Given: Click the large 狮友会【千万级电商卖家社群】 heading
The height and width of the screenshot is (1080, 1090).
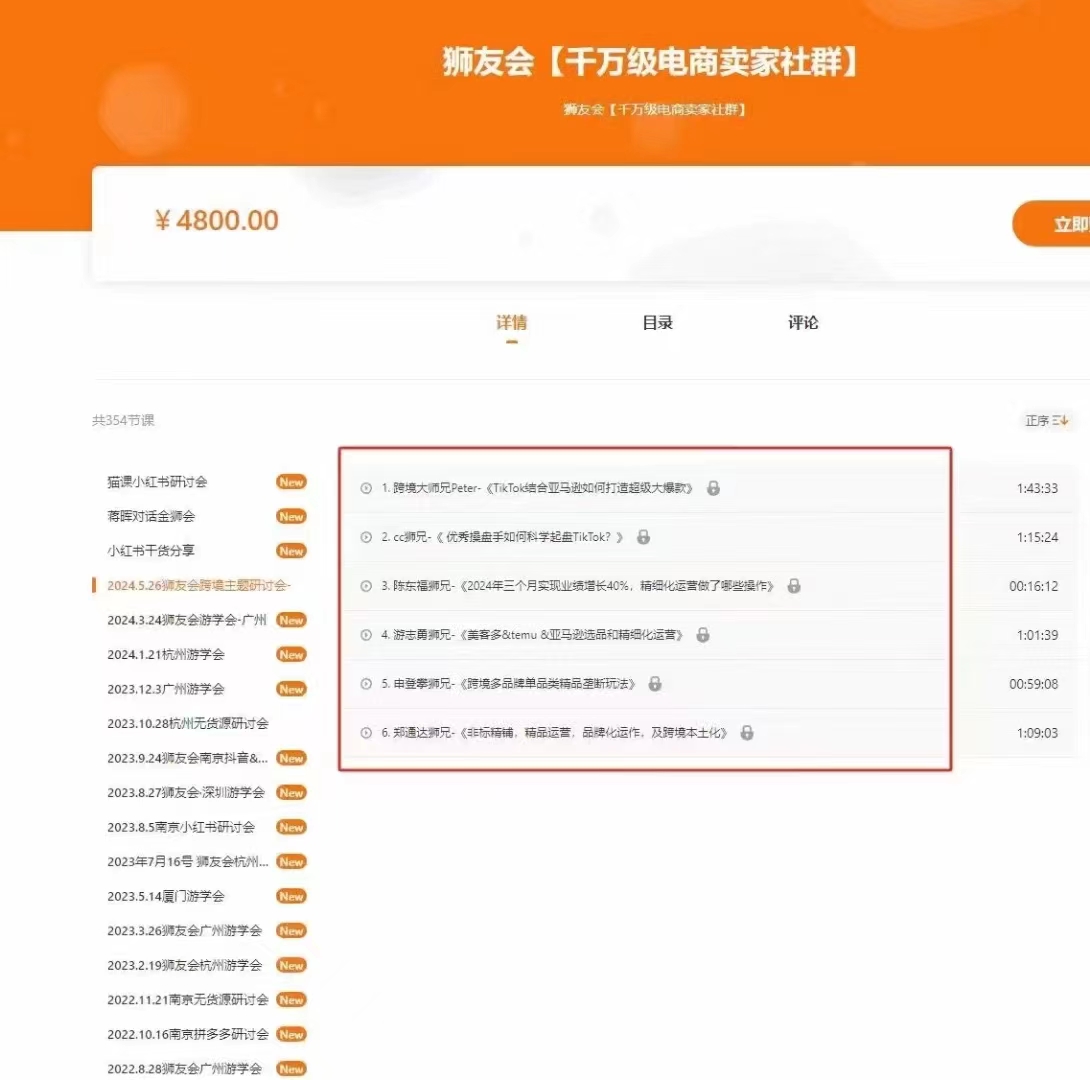Looking at the screenshot, I should 651,61.
